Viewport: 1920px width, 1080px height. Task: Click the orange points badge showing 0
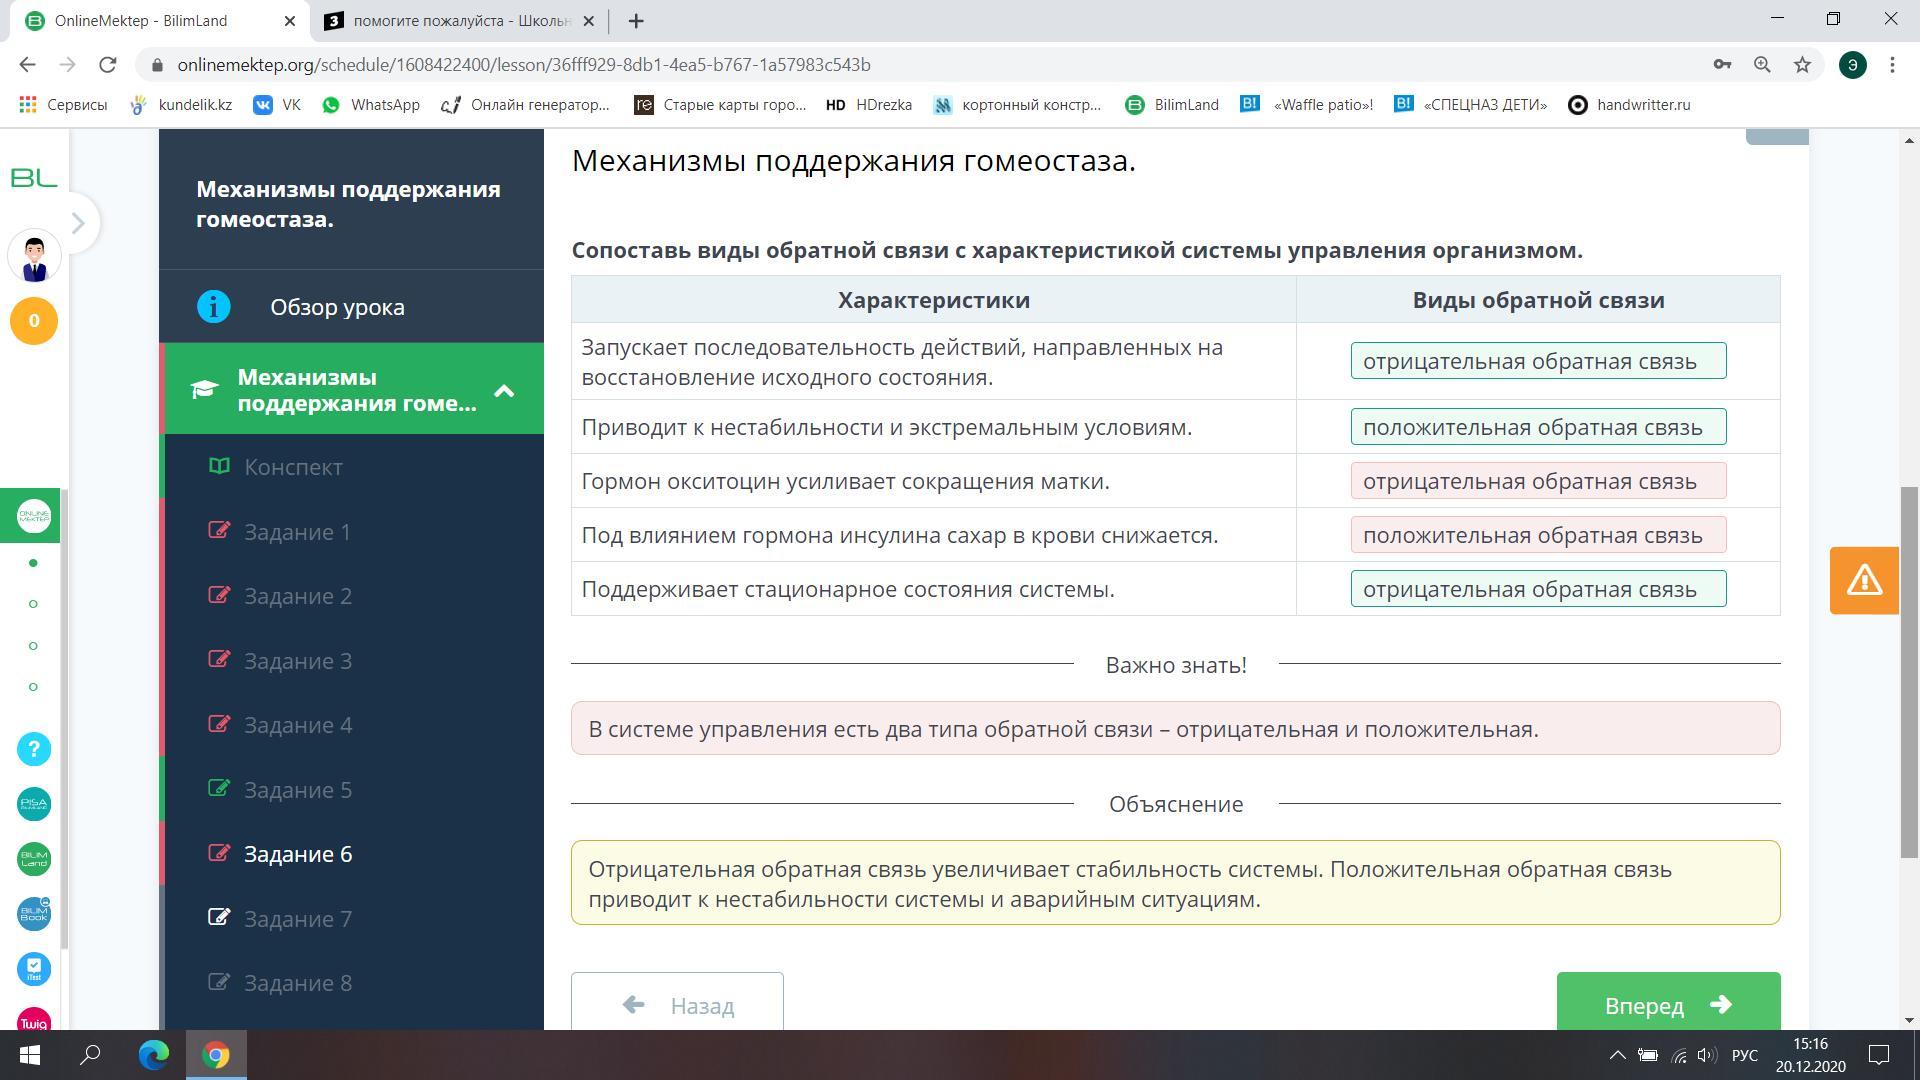34,321
